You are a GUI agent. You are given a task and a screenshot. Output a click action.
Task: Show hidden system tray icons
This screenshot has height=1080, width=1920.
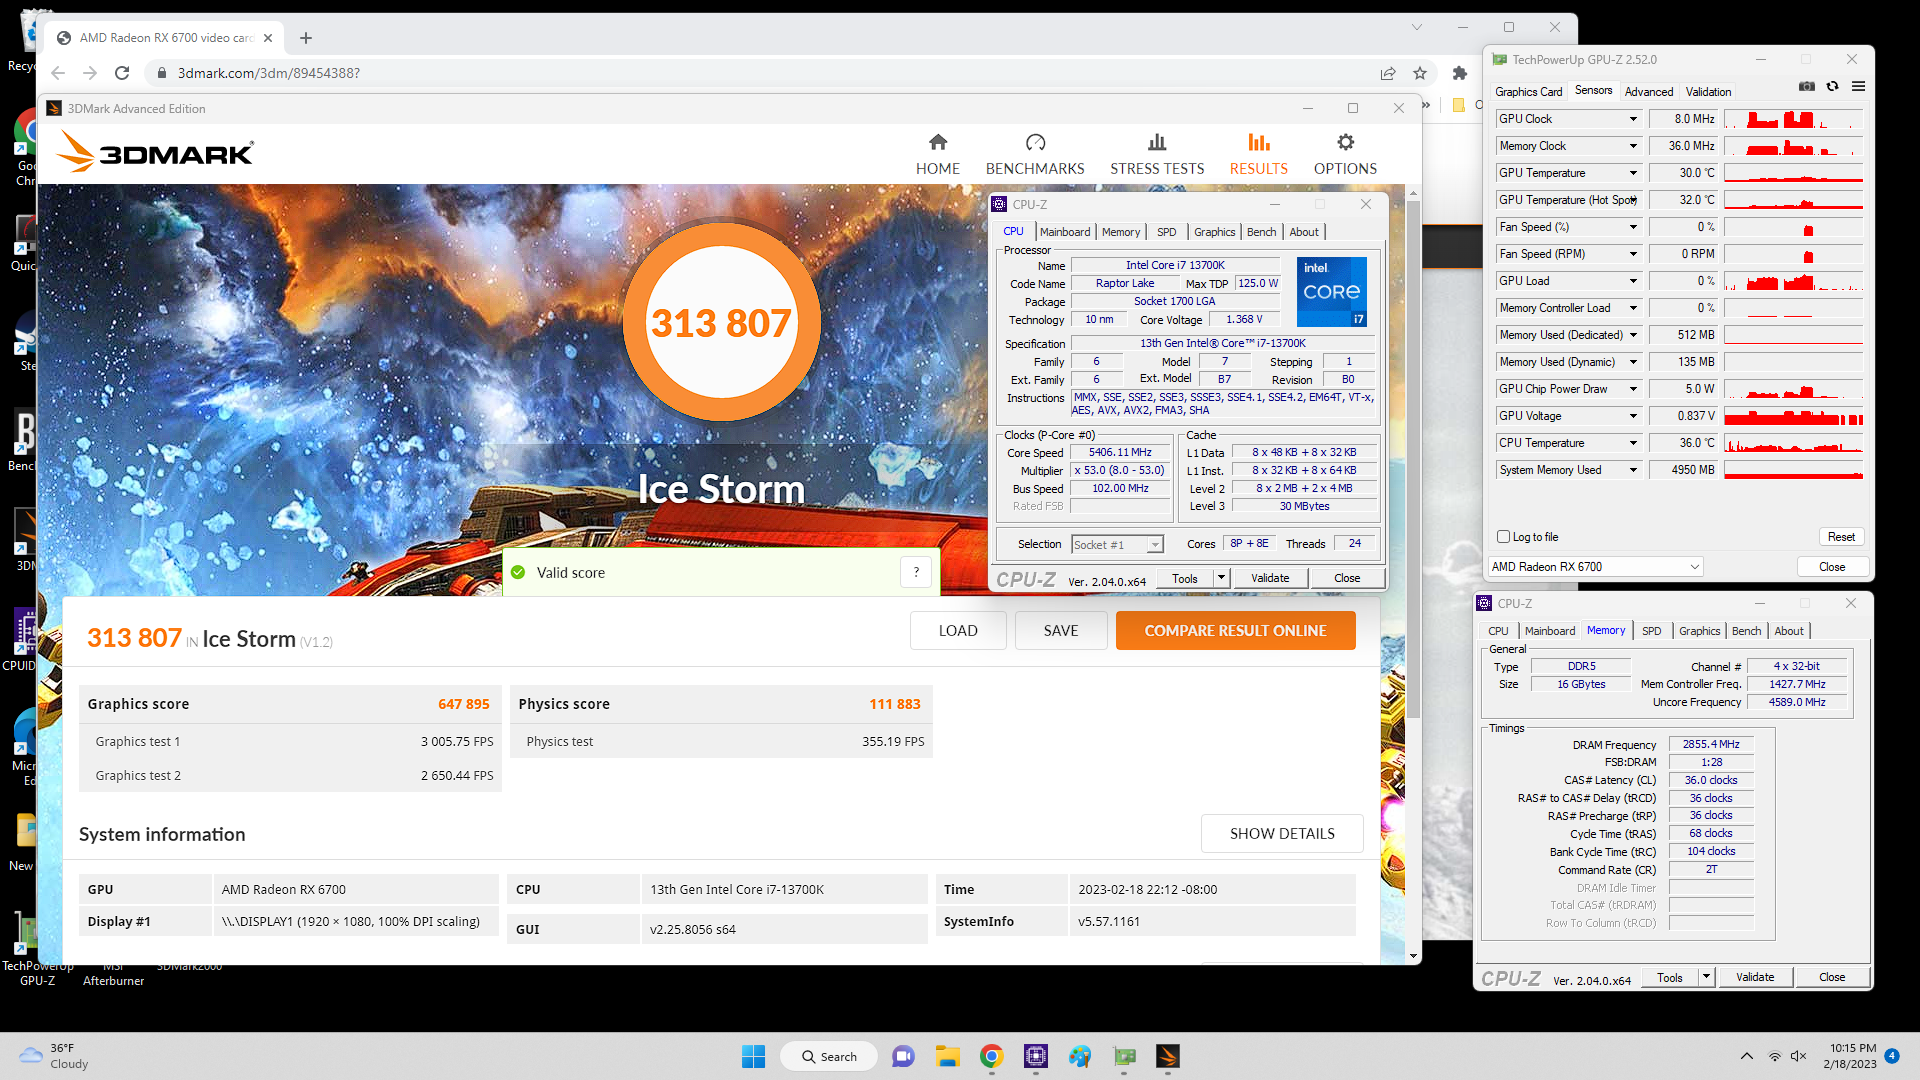click(x=1746, y=1056)
